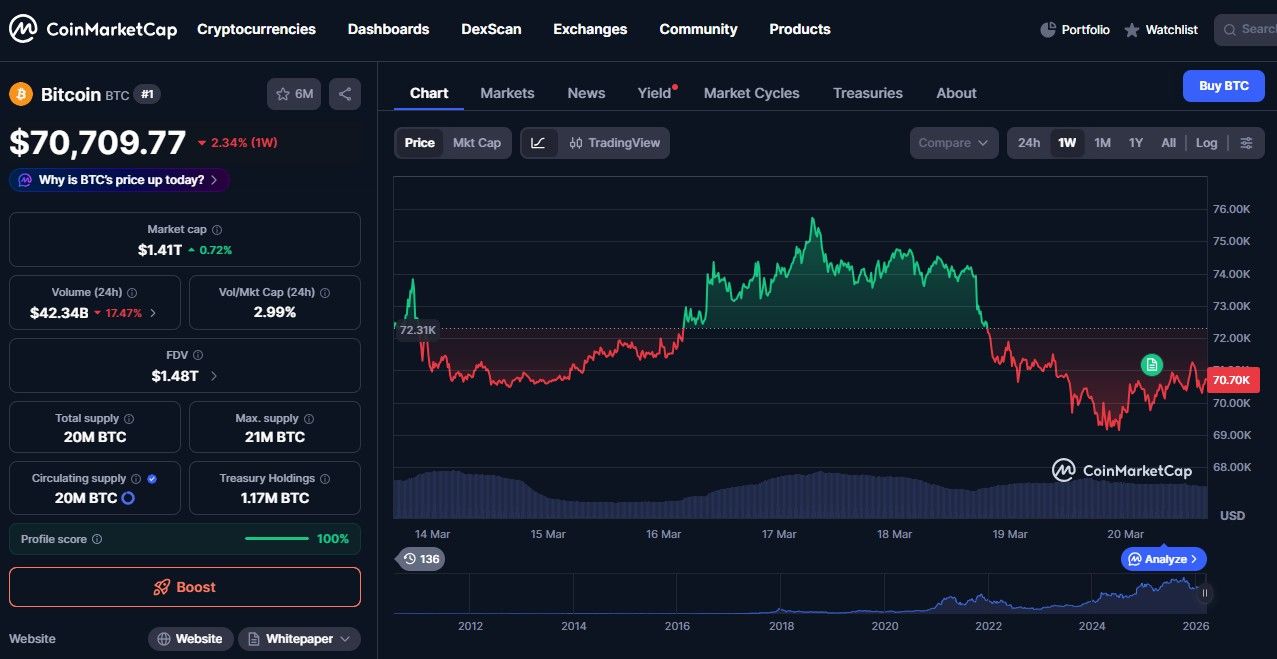
Task: Enable Log scale on the chart
Action: tap(1206, 142)
